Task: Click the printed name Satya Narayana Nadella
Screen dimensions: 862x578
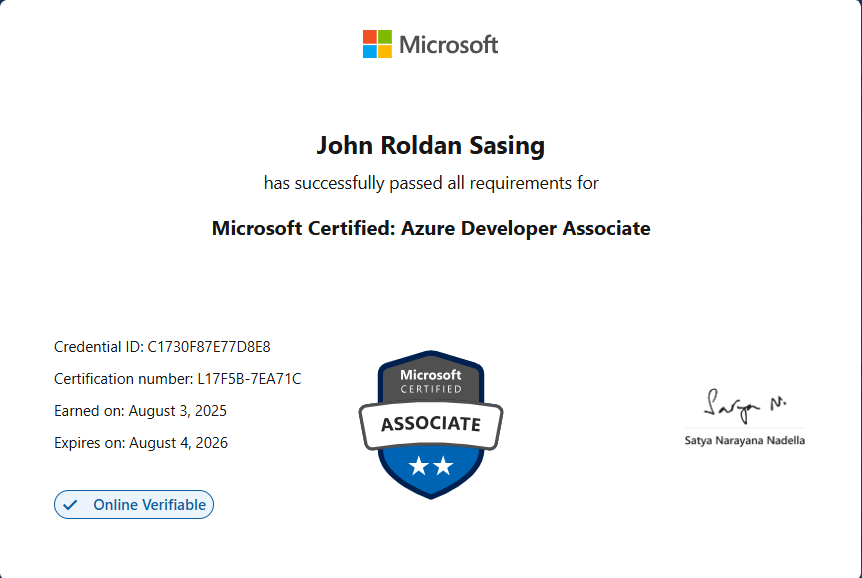Action: coord(744,440)
